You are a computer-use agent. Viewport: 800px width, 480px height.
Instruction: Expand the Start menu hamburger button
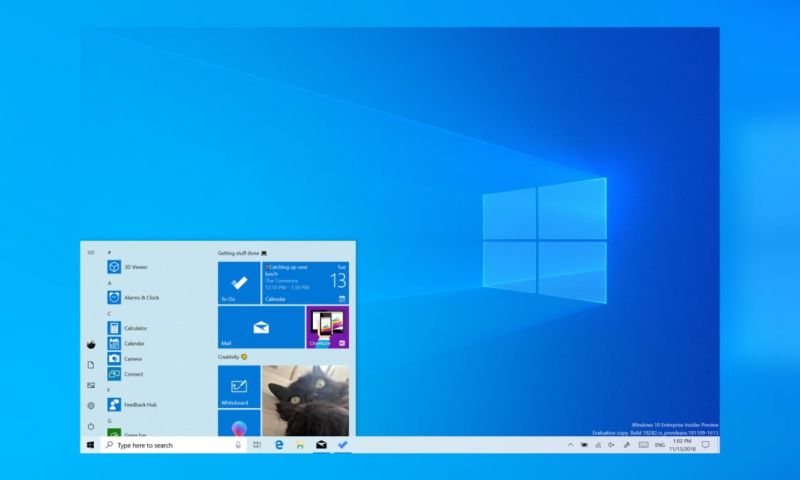point(91,252)
